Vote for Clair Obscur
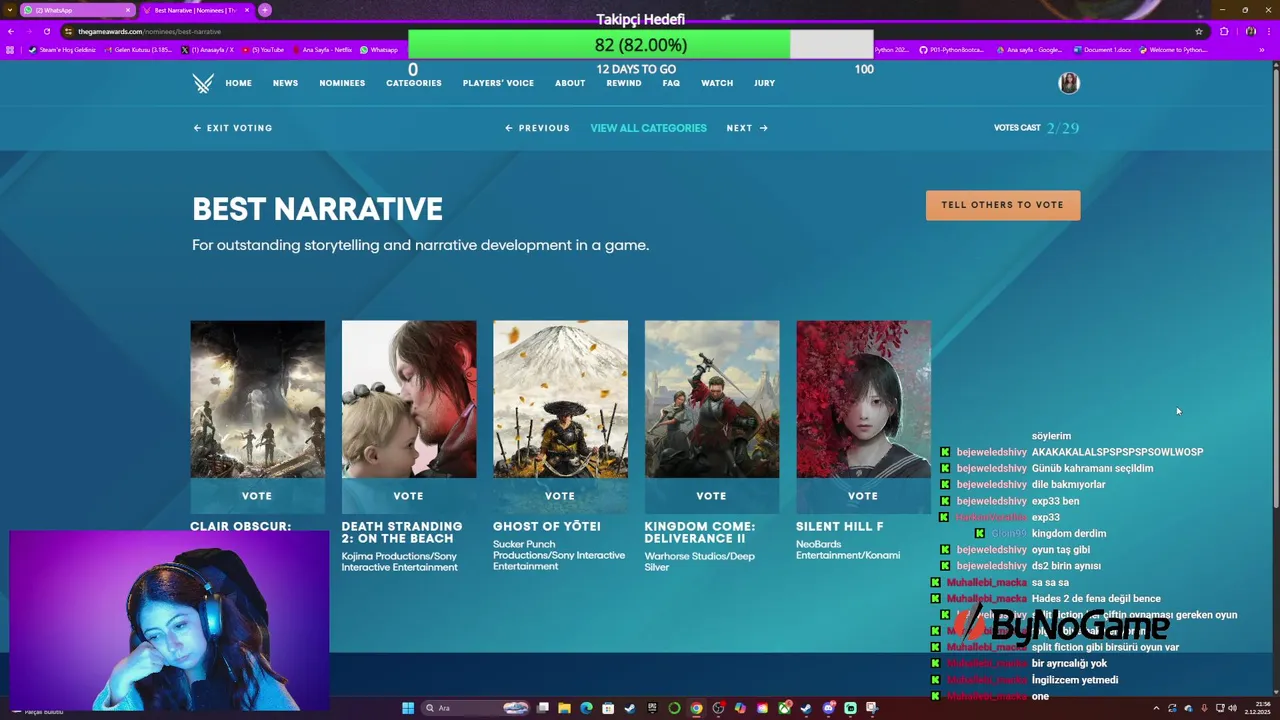The height and width of the screenshot is (720, 1280). (257, 496)
